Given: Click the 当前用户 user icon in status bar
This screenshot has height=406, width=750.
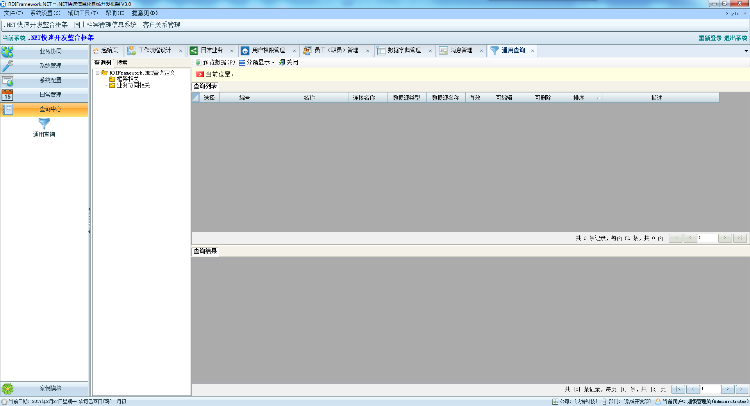Looking at the screenshot, I should click(658, 402).
